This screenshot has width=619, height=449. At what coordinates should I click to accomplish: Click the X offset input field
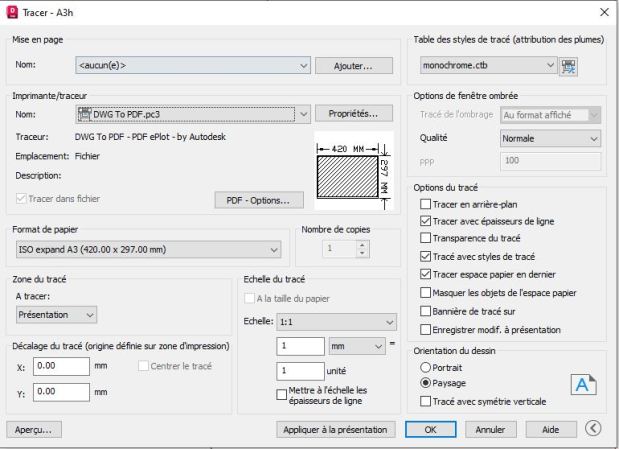point(59,366)
